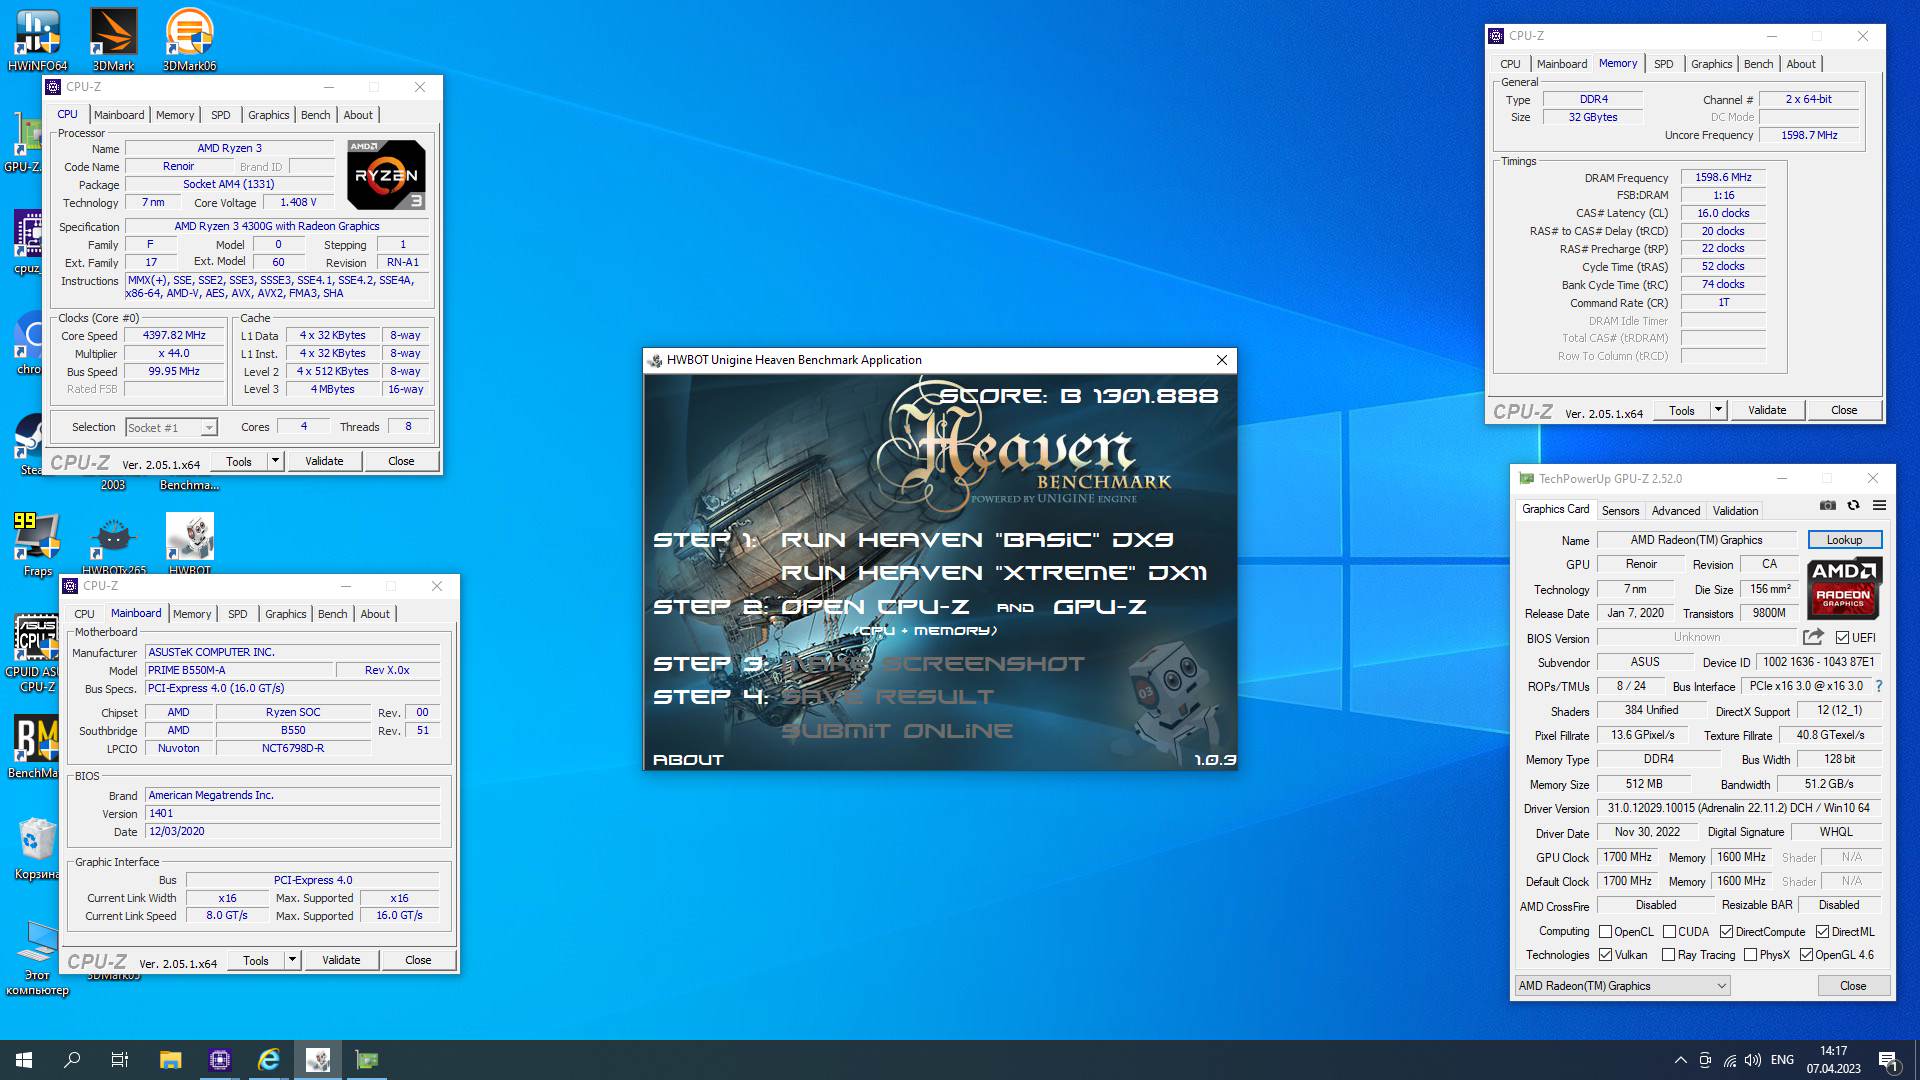This screenshot has height=1080, width=1920.
Task: Switch to the GPU-Z taskbar icon
Action: (367, 1060)
